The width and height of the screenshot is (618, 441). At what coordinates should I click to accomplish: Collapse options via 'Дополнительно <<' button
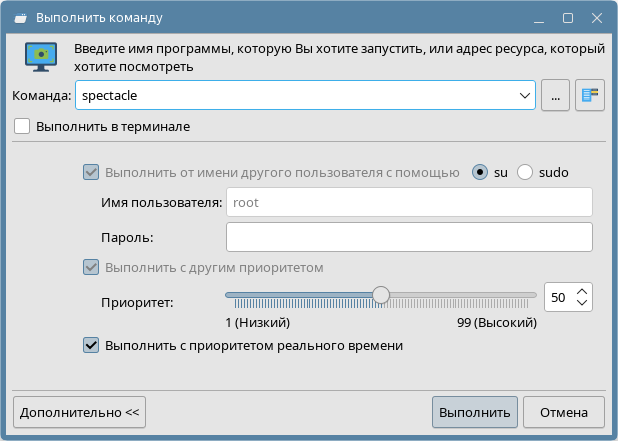[x=80, y=412]
